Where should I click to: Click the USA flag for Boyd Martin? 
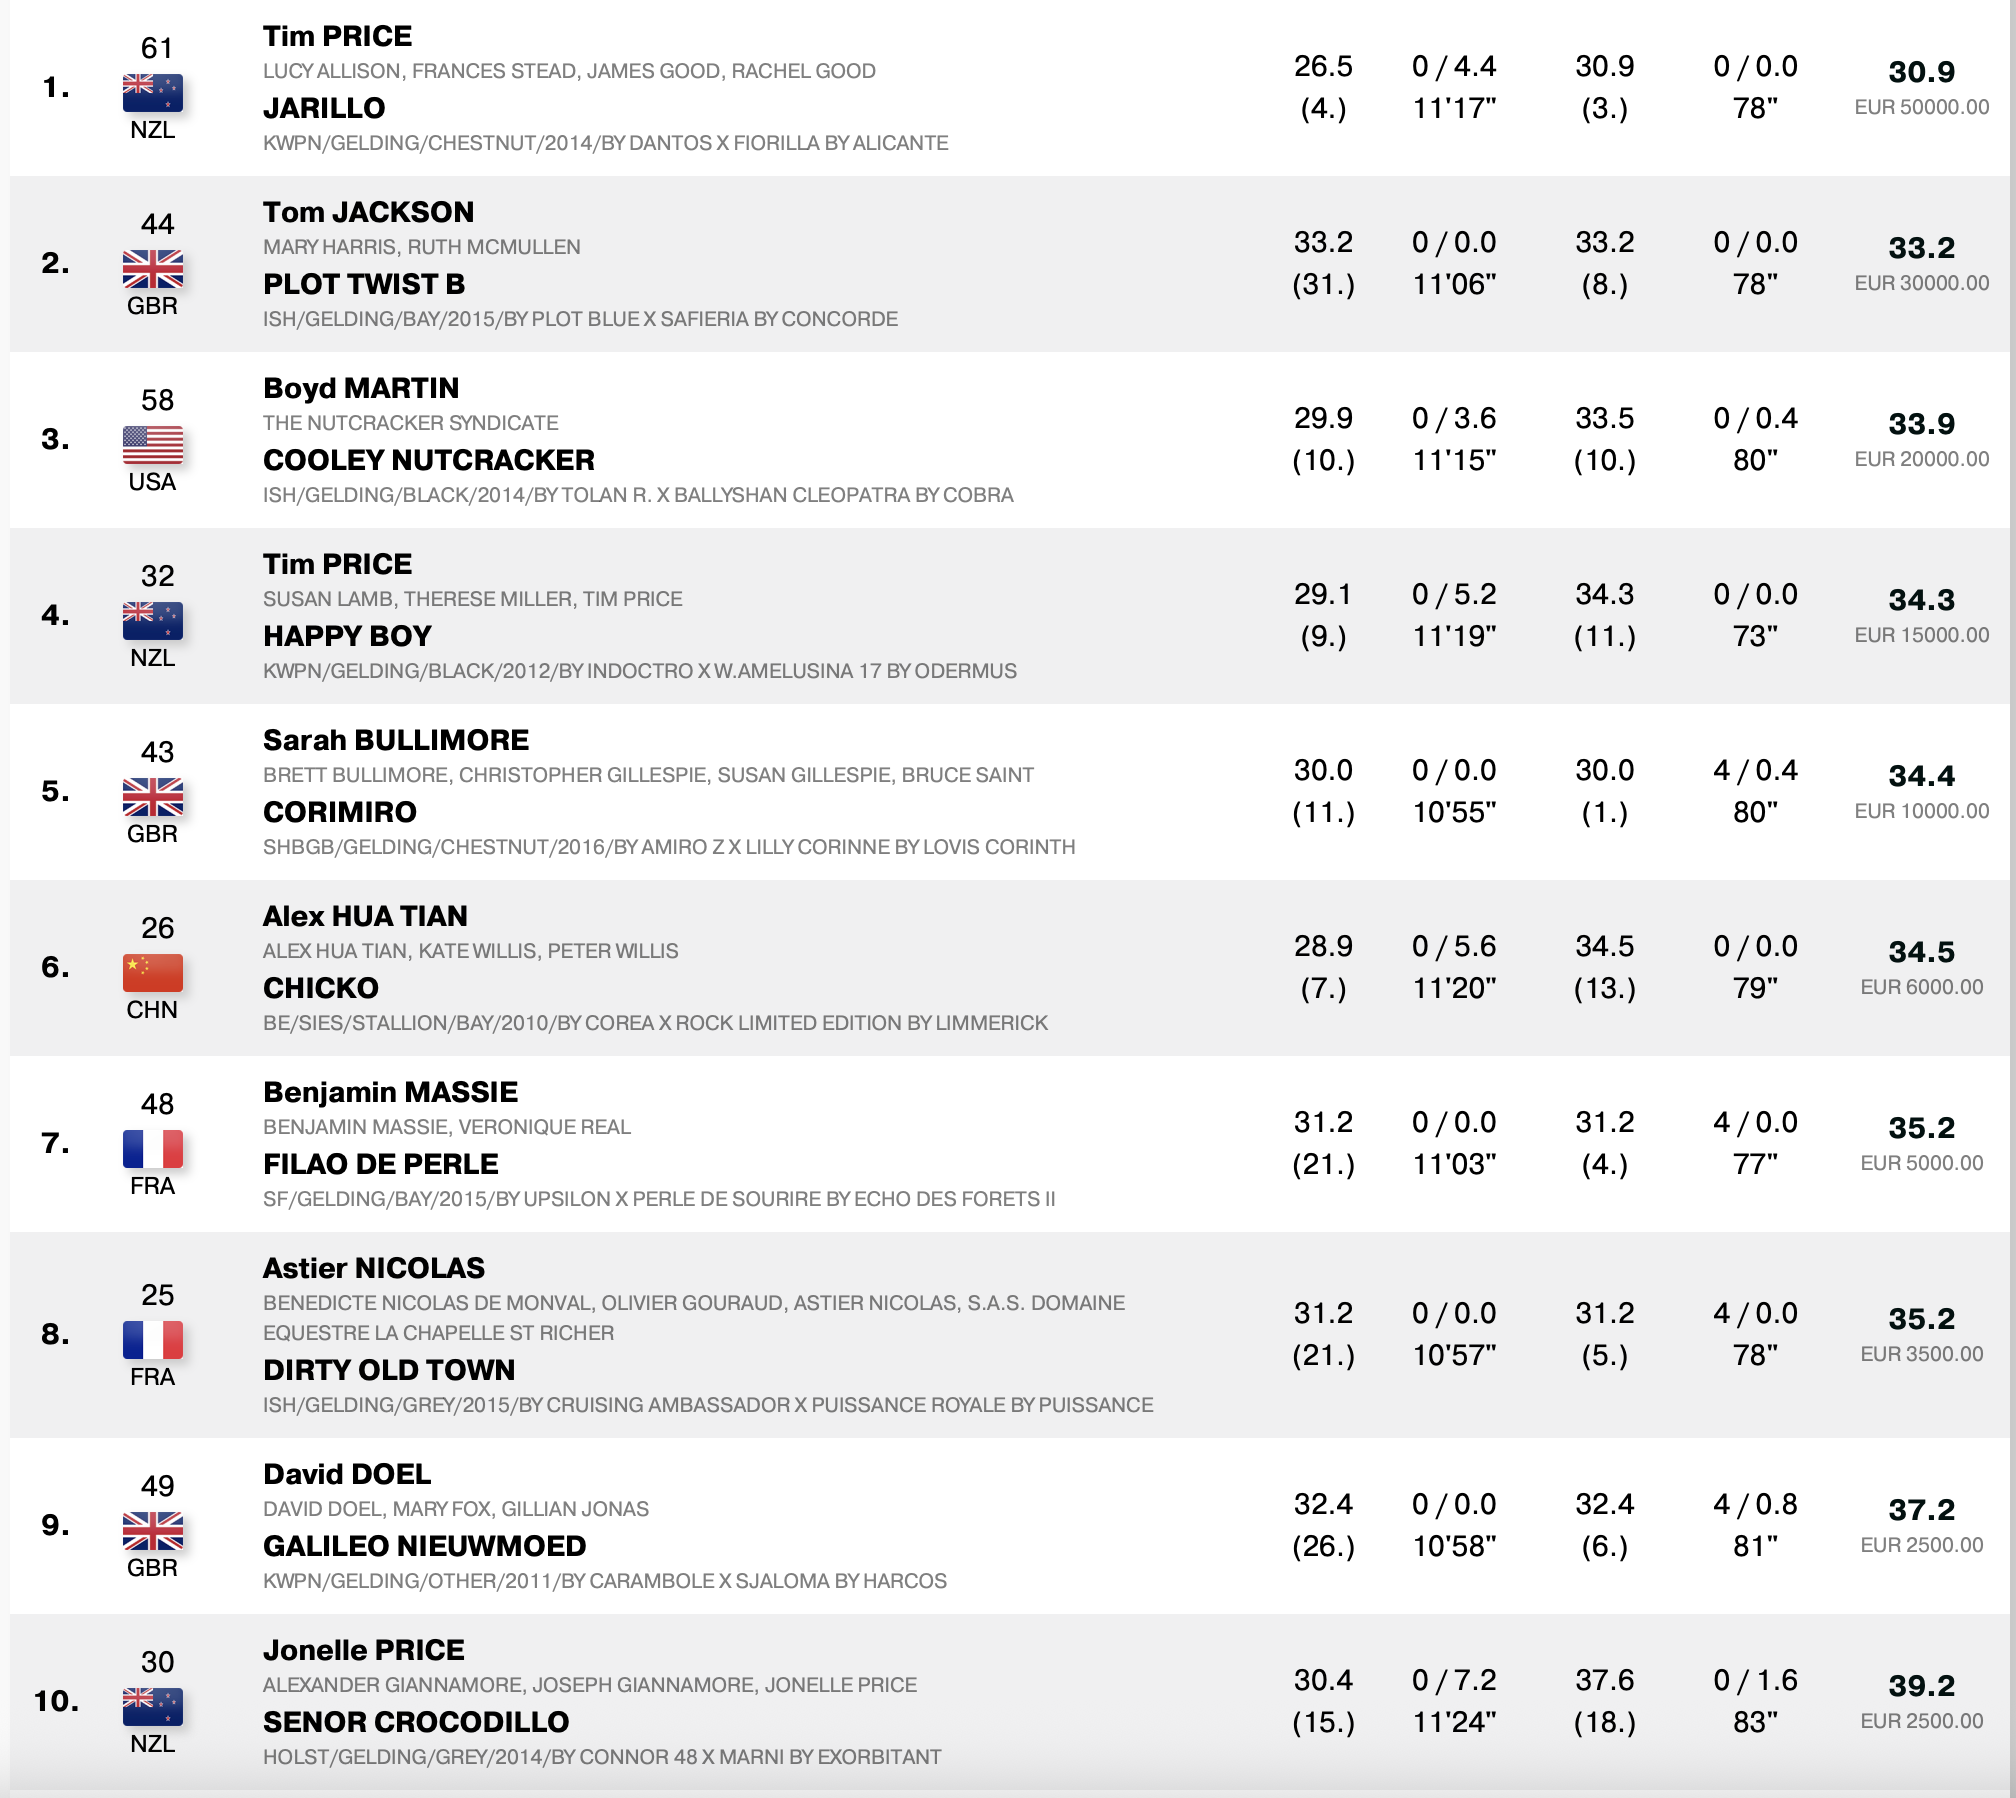152,444
